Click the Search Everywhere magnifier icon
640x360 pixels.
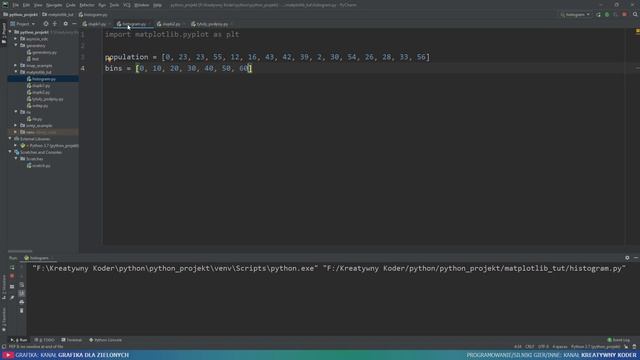635,15
